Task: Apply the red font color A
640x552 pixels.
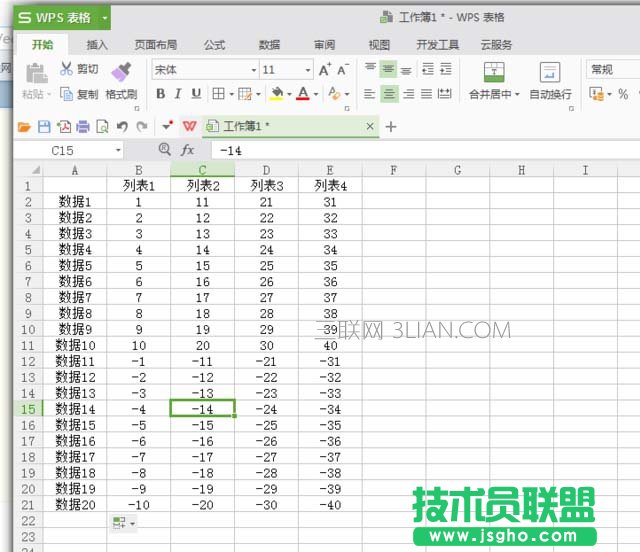Action: click(303, 94)
